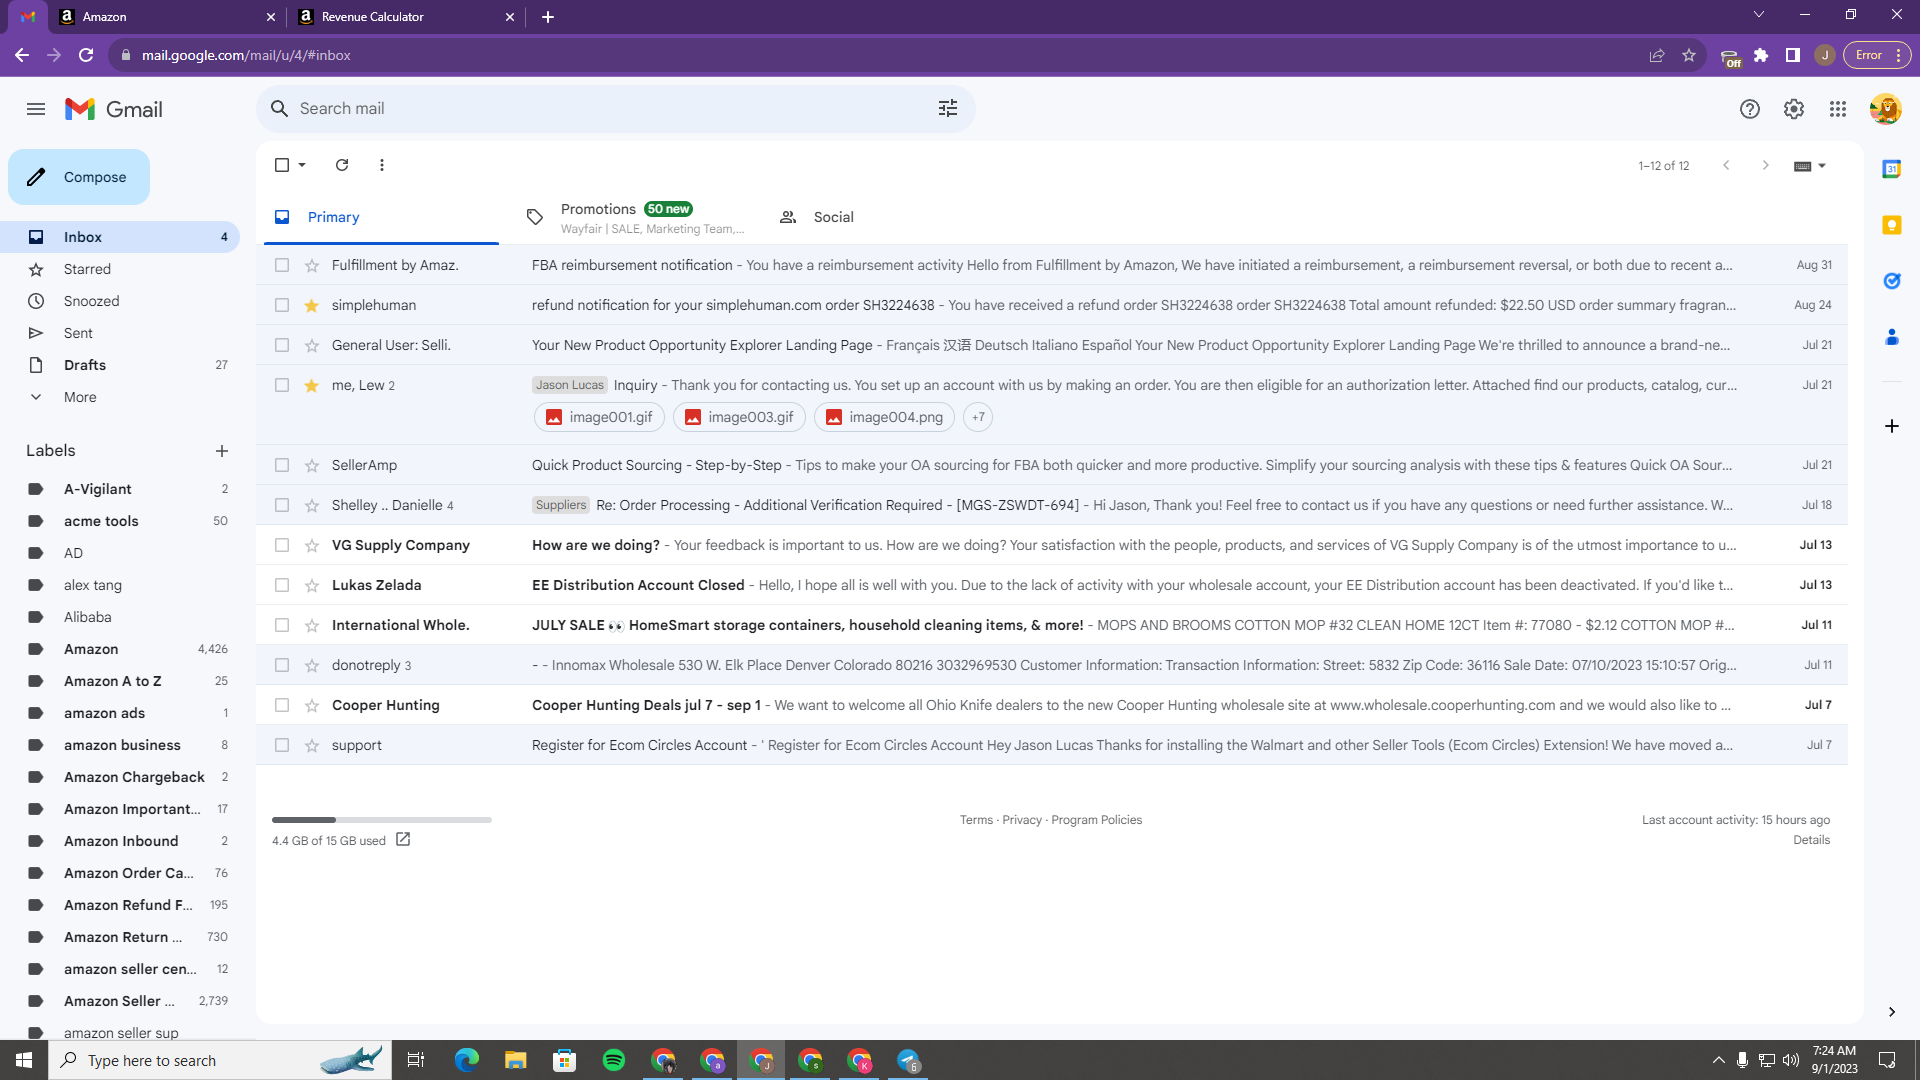The image size is (1920, 1080).
Task: Show +7 more attachments on Inquiry email
Action: coord(978,417)
